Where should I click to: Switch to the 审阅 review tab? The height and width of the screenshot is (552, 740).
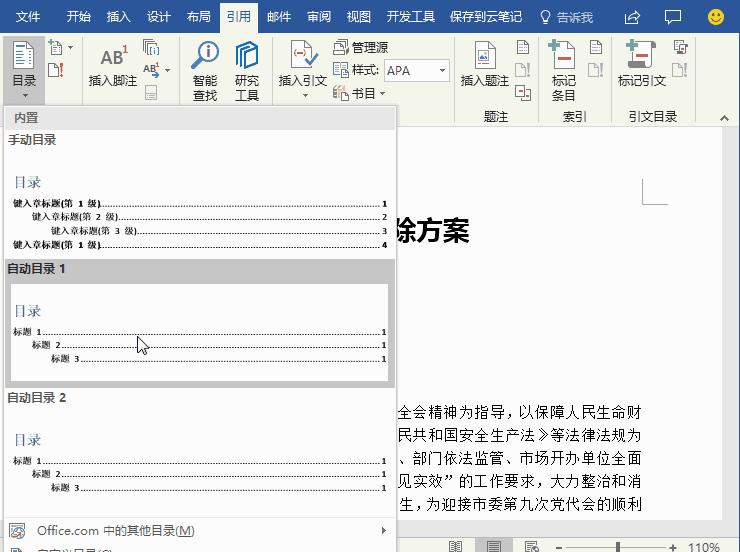tap(319, 17)
